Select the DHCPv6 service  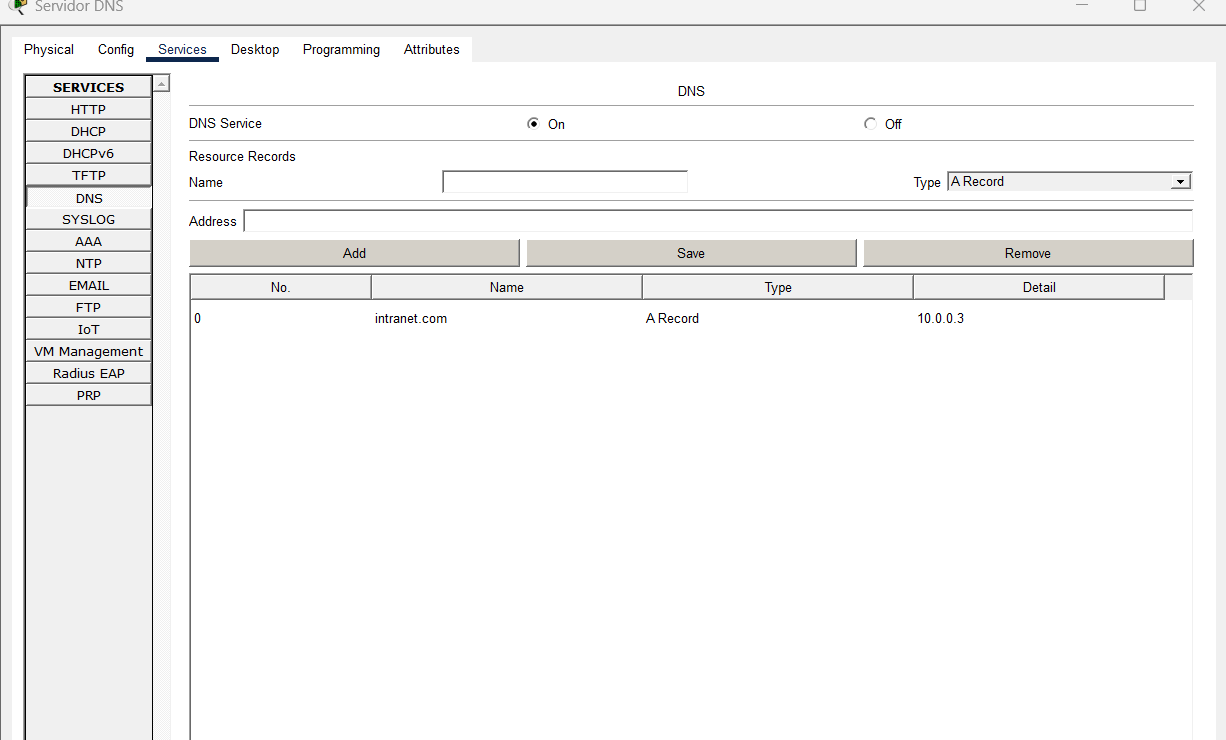pyautogui.click(x=88, y=153)
